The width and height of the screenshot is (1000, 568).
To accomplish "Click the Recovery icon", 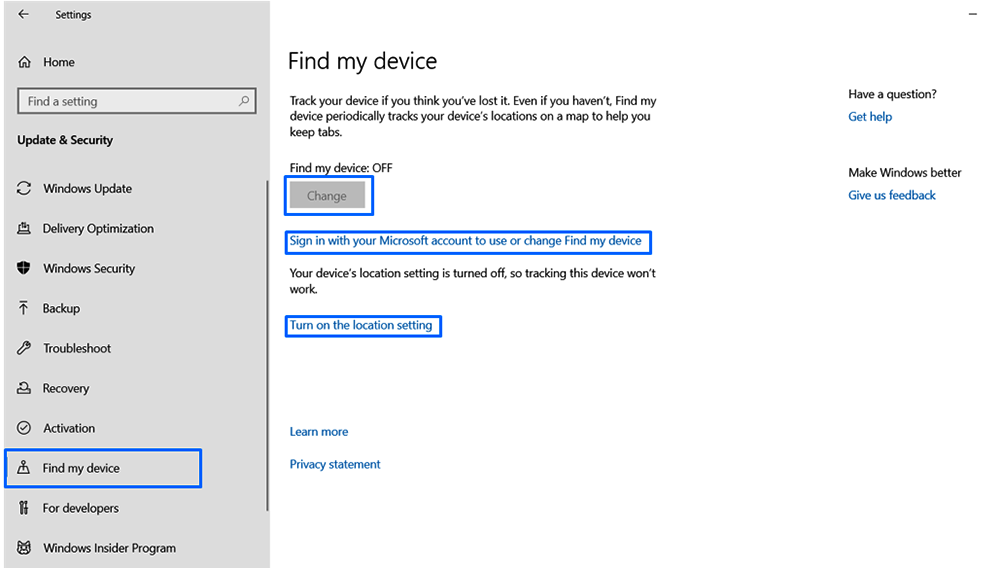I will click(24, 388).
